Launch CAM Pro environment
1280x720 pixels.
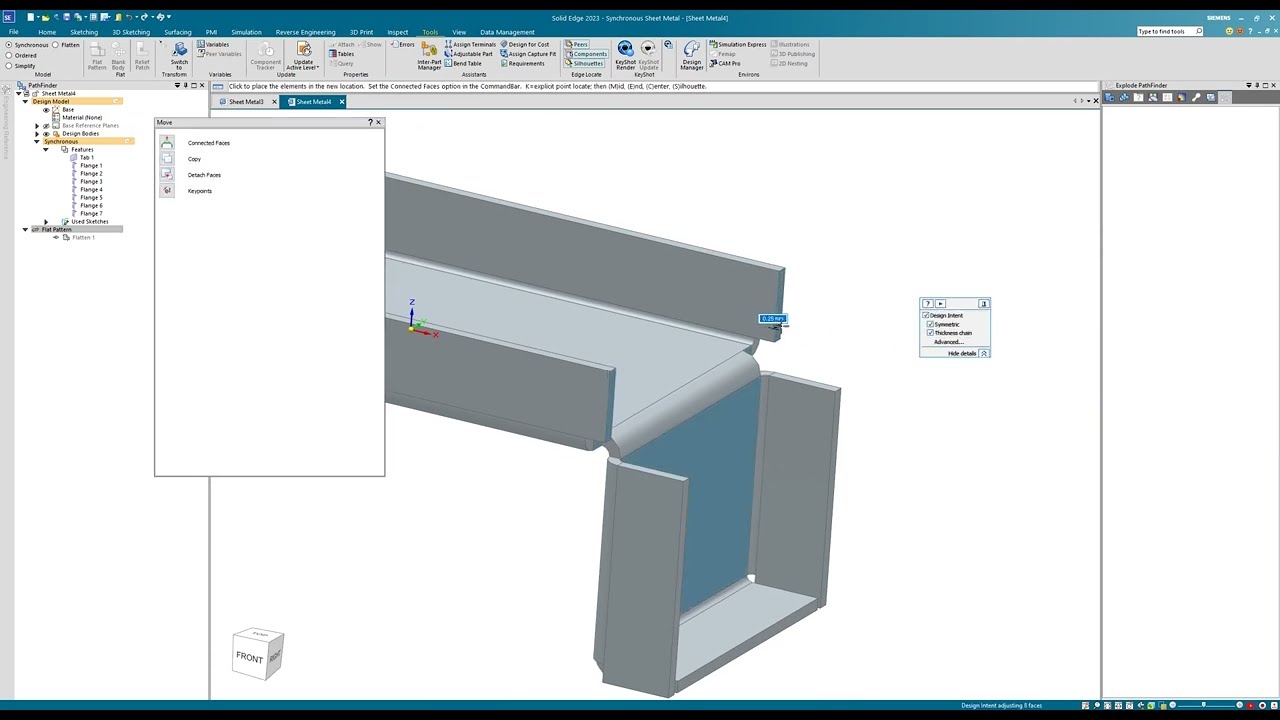click(x=725, y=63)
